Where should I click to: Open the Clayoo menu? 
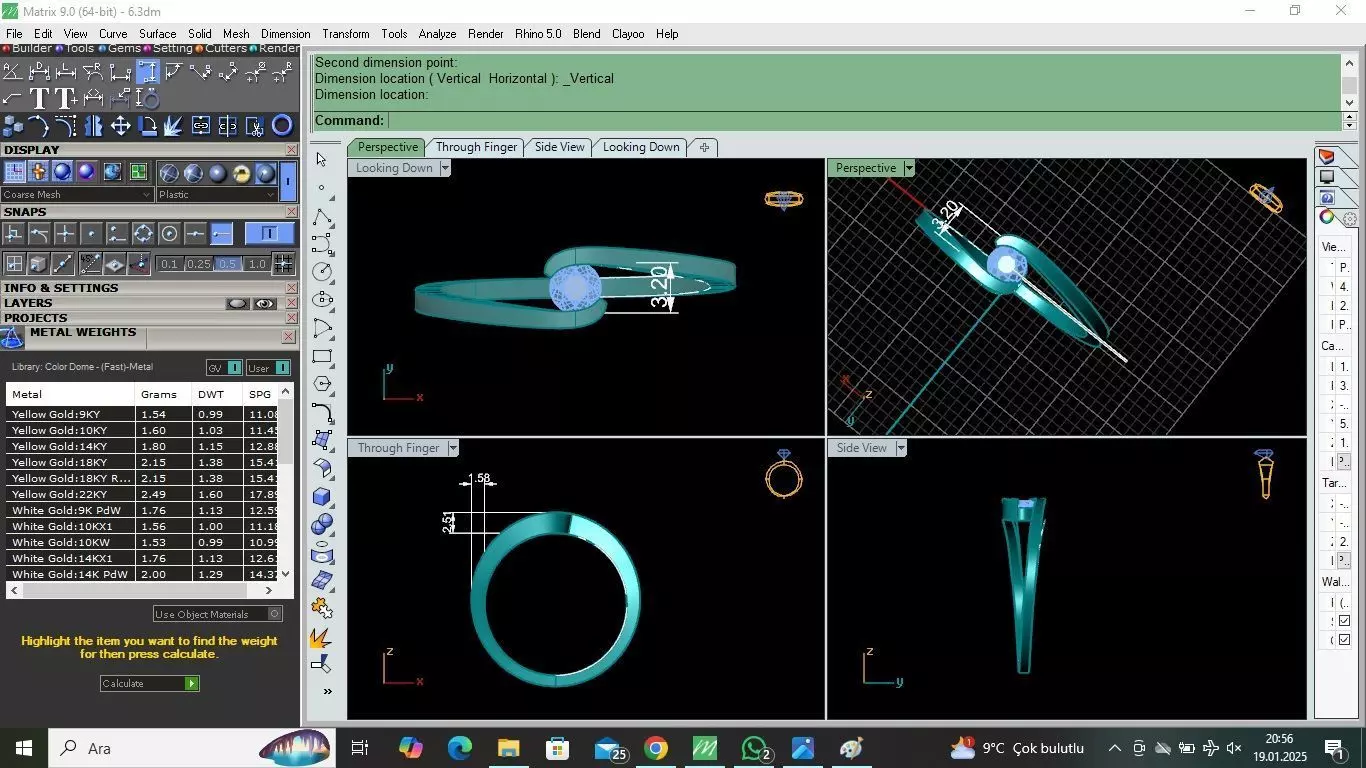(x=628, y=34)
